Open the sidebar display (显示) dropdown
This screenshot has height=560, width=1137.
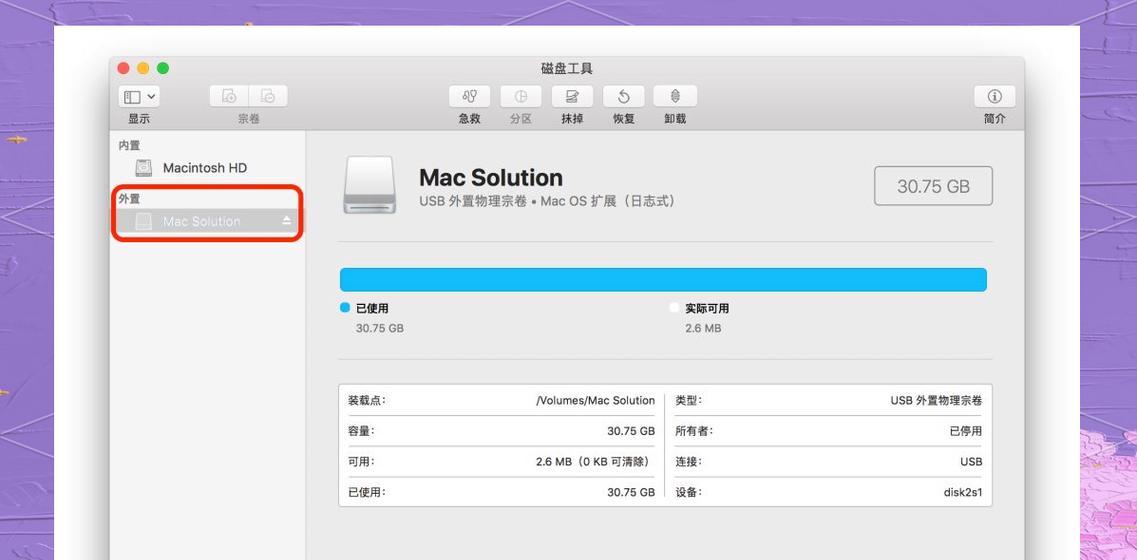tap(139, 96)
